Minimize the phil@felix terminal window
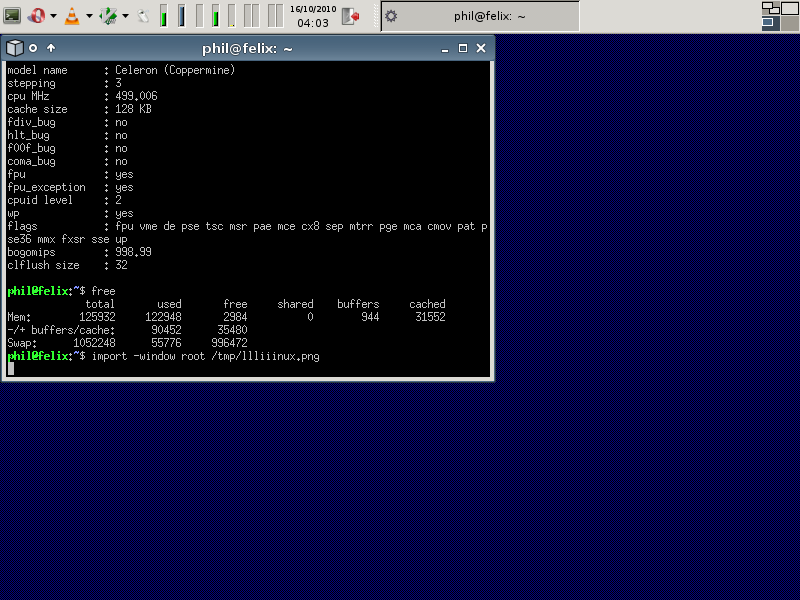The width and height of the screenshot is (800, 600). pos(445,47)
